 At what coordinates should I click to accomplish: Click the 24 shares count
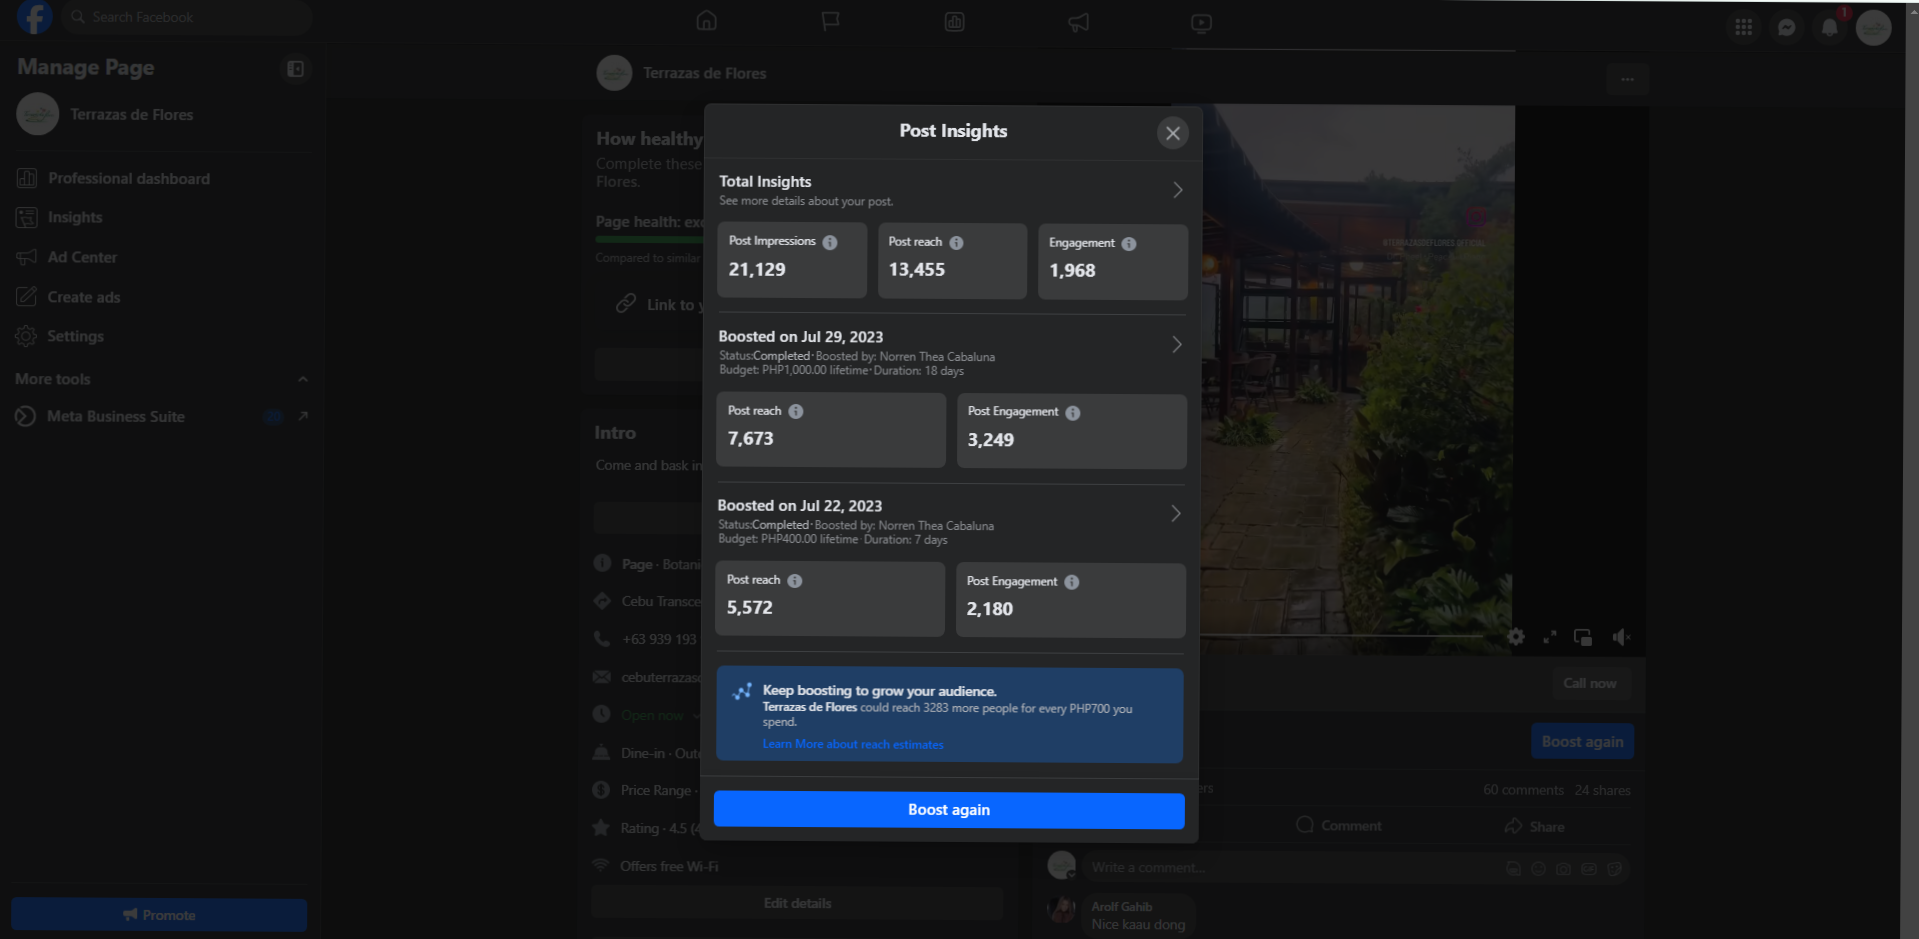tap(1603, 791)
